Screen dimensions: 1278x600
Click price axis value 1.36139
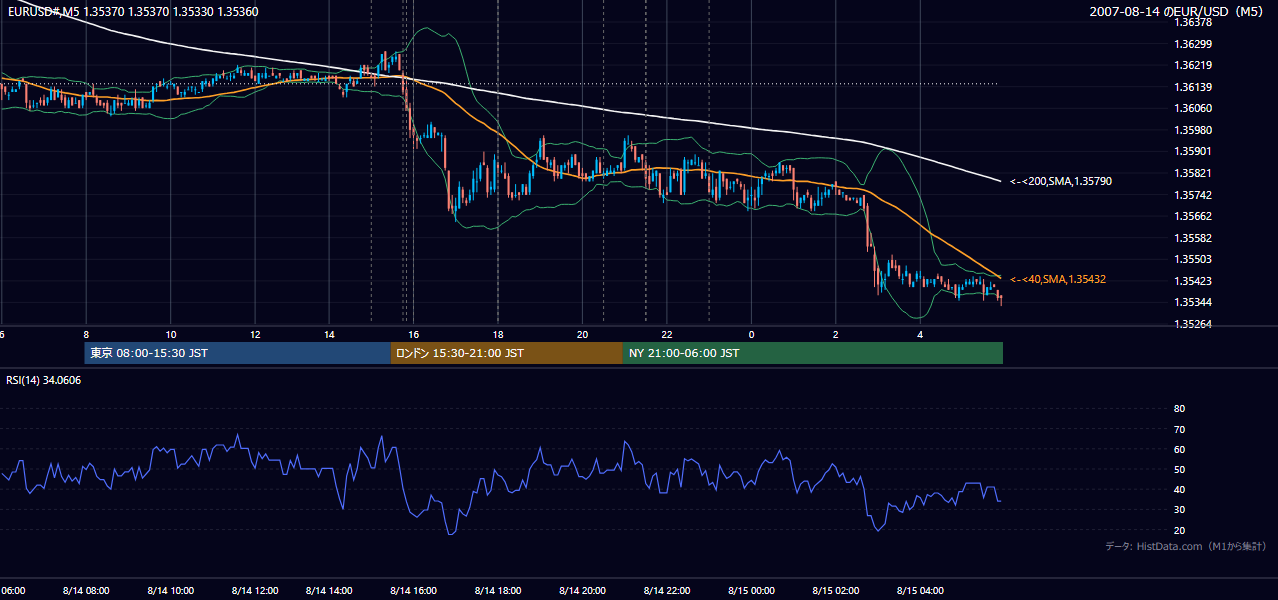tap(1191, 87)
